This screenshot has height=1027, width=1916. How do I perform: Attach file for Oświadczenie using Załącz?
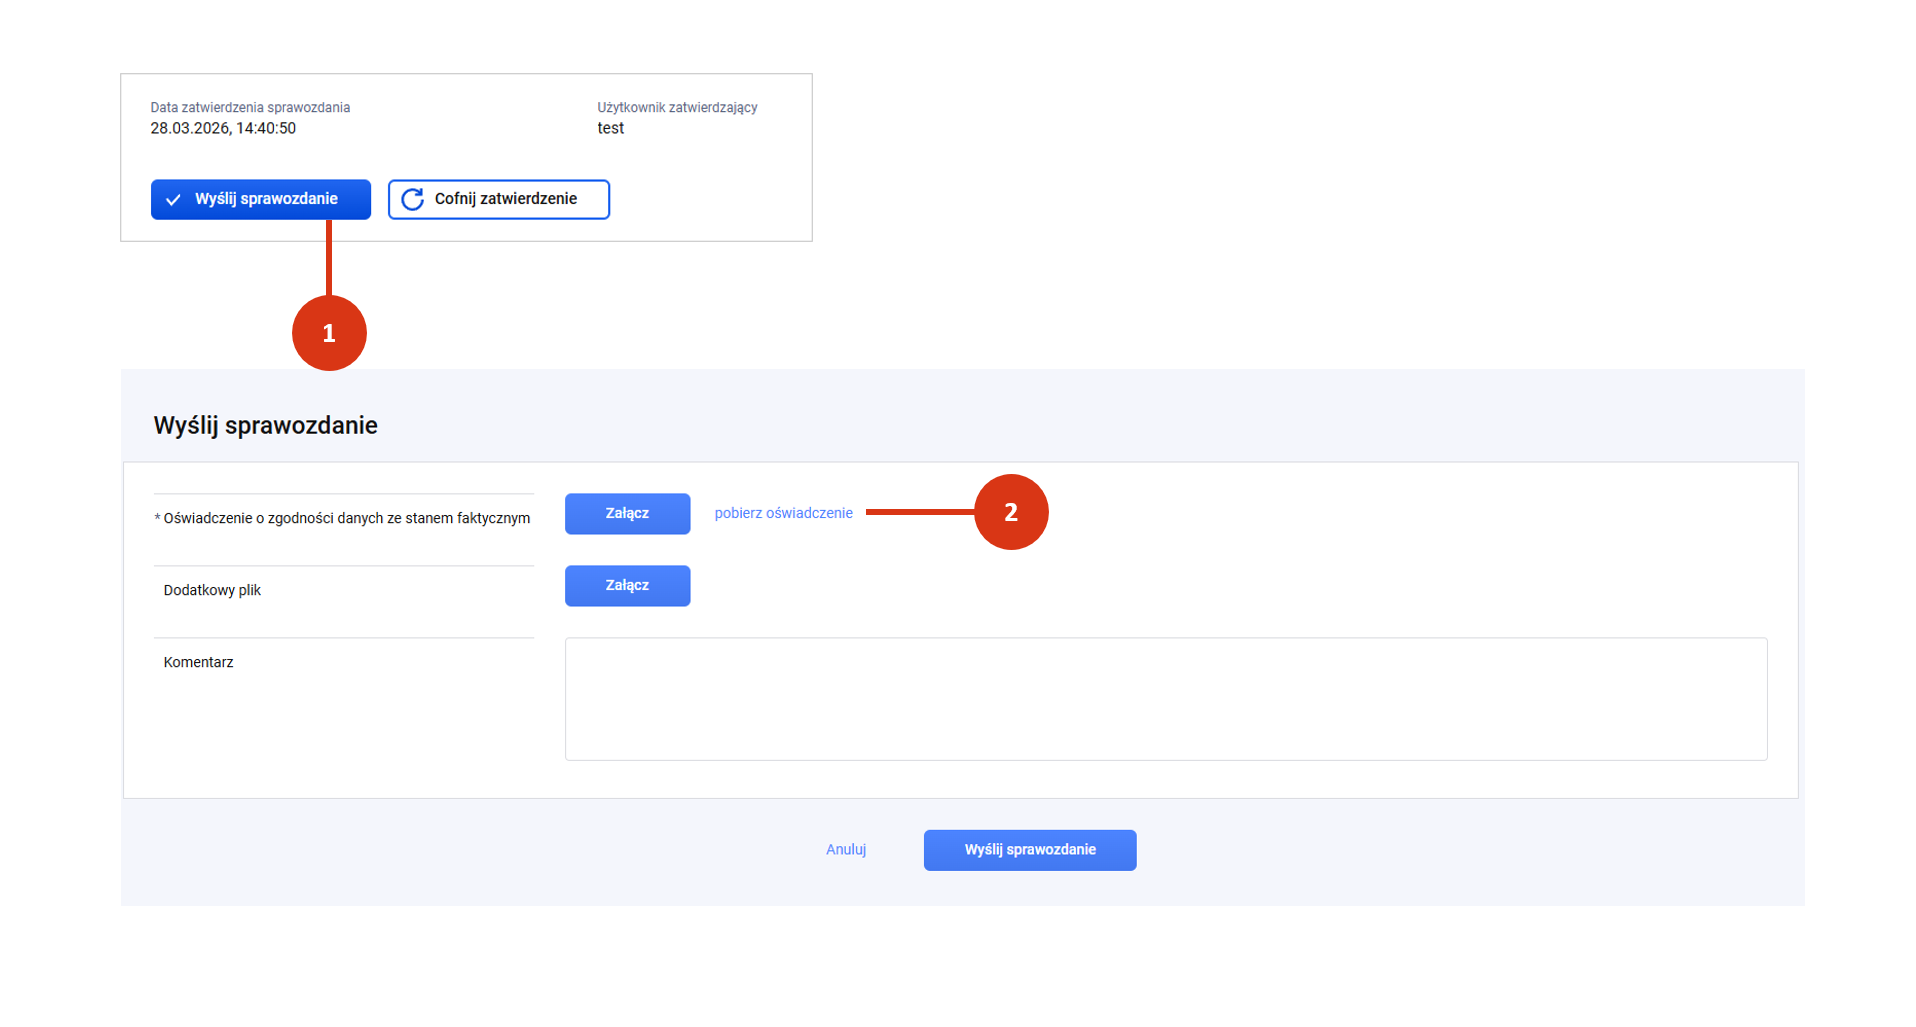point(627,514)
